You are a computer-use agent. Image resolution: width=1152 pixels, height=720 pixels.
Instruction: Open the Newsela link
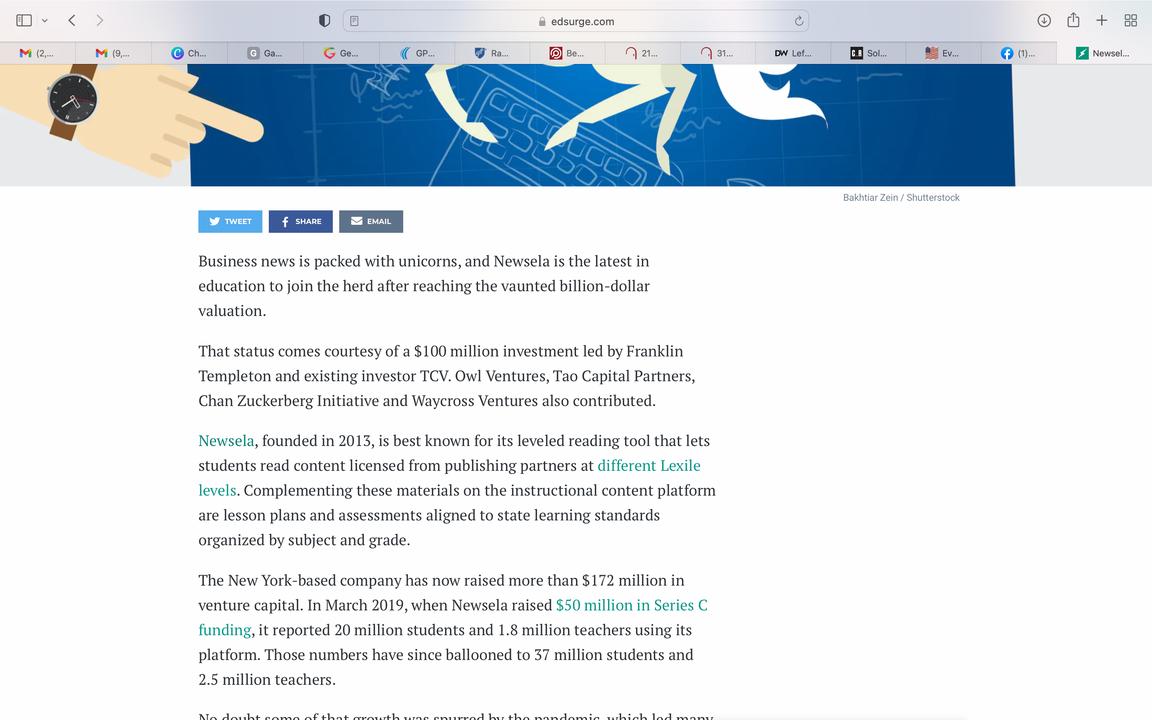click(226, 441)
